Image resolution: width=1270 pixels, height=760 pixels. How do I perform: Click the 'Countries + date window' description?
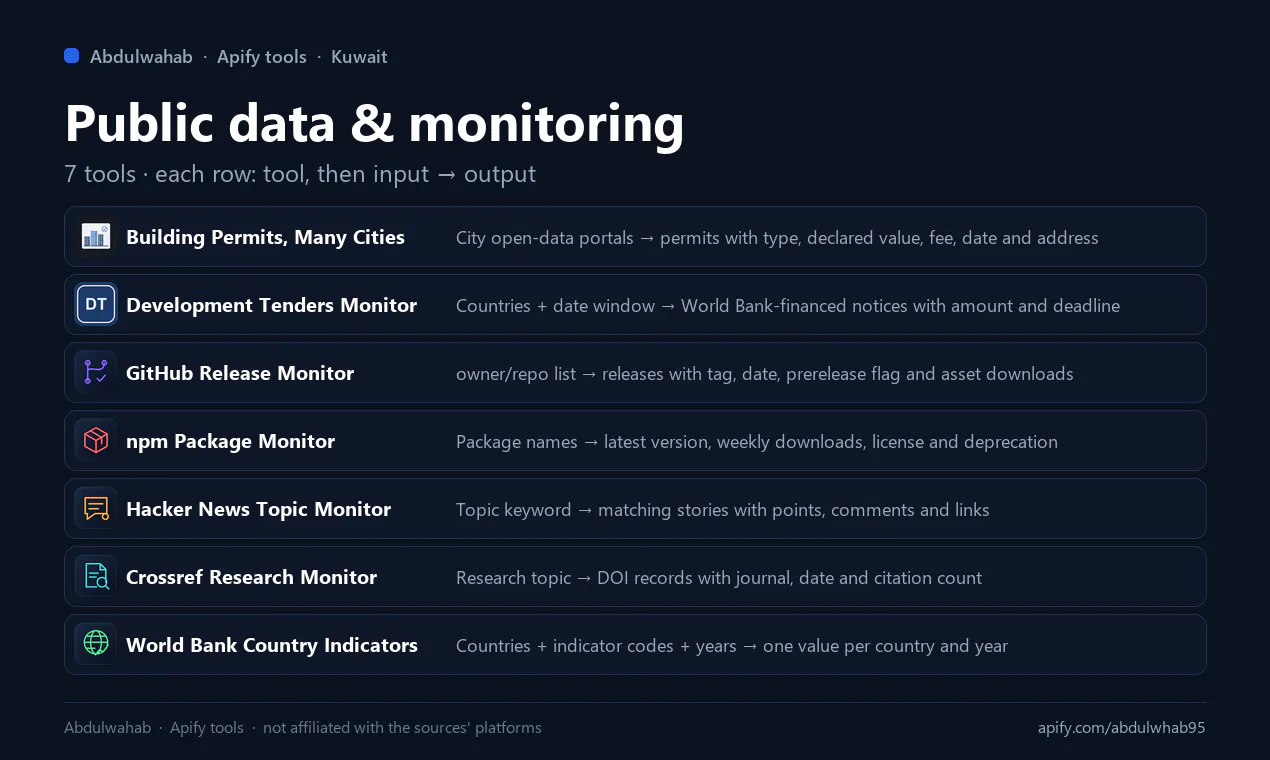(788, 306)
